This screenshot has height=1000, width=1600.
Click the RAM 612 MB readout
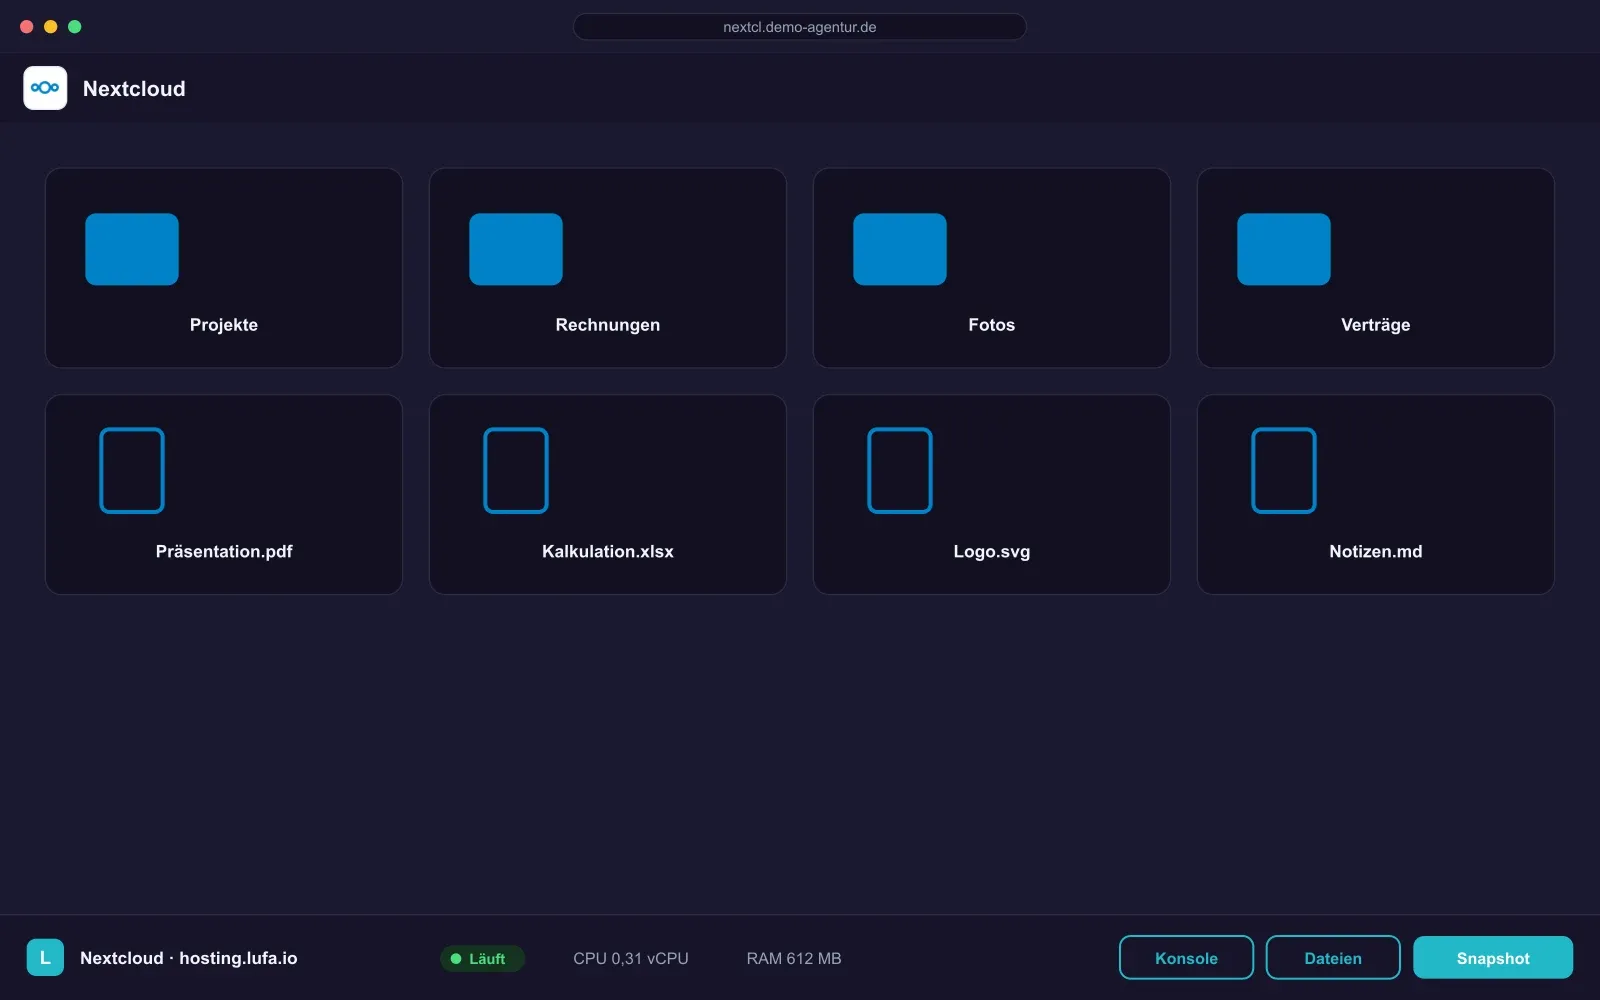(794, 958)
